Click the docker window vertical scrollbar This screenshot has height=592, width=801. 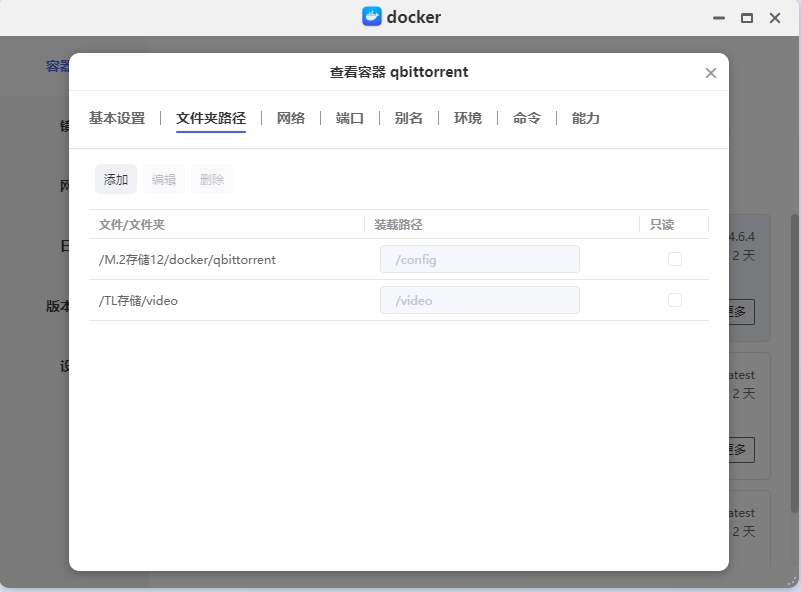click(794, 363)
